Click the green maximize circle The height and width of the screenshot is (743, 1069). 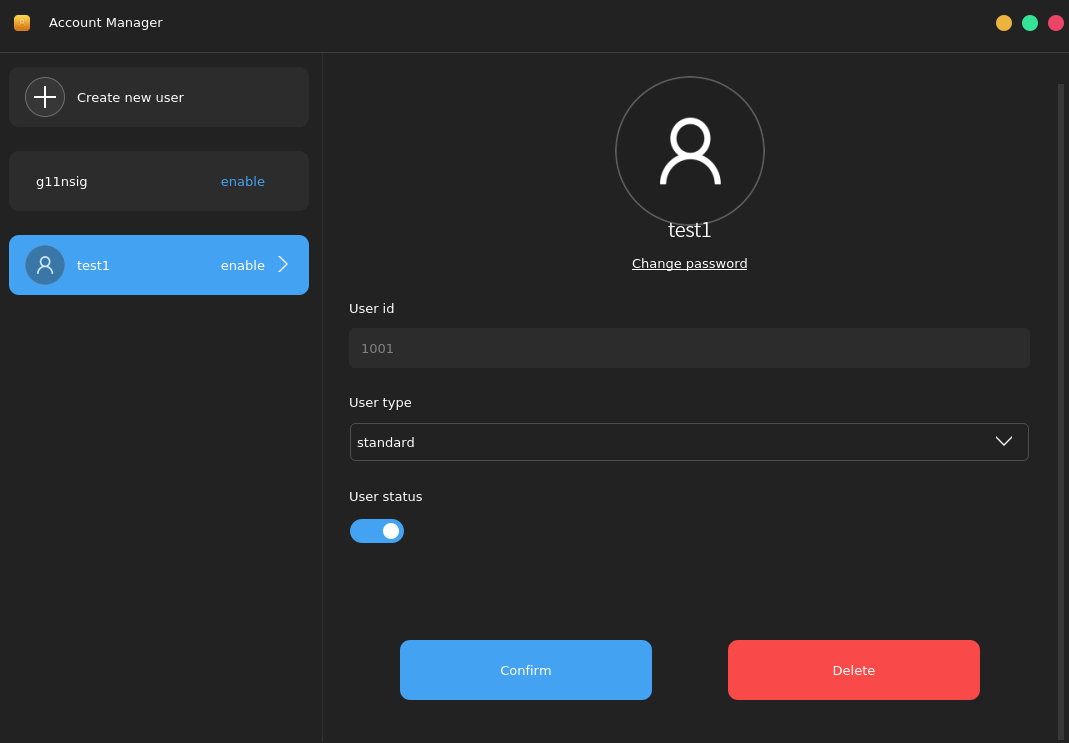point(1030,22)
